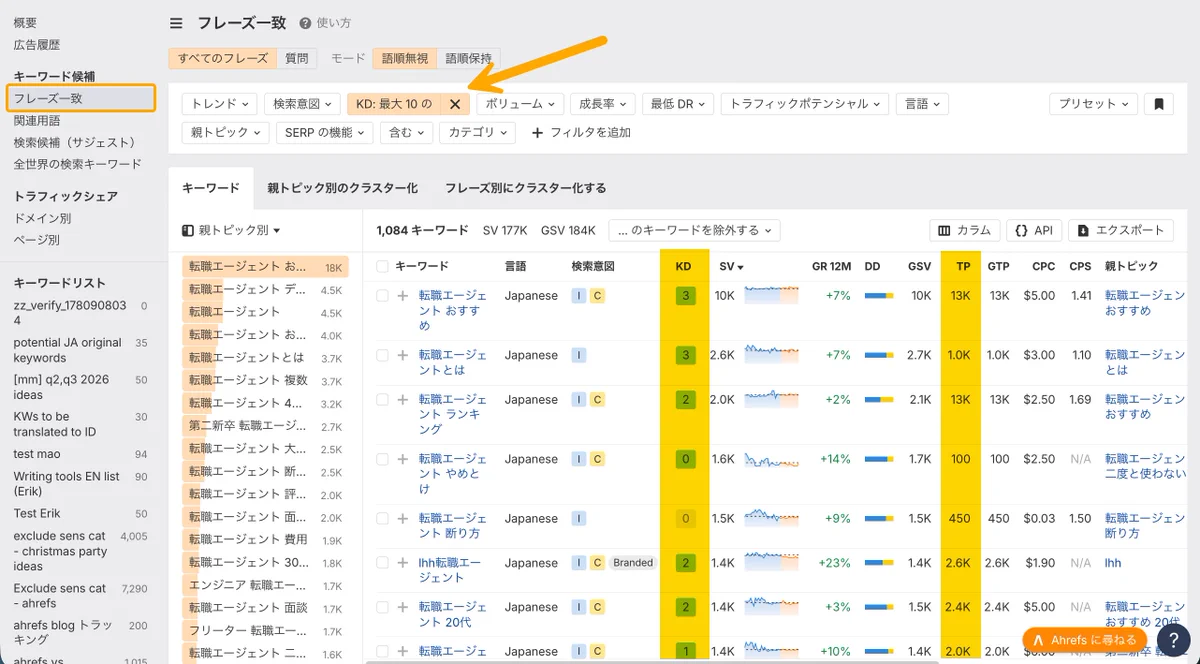Open the ボリューム filter dropdown

coord(519,104)
